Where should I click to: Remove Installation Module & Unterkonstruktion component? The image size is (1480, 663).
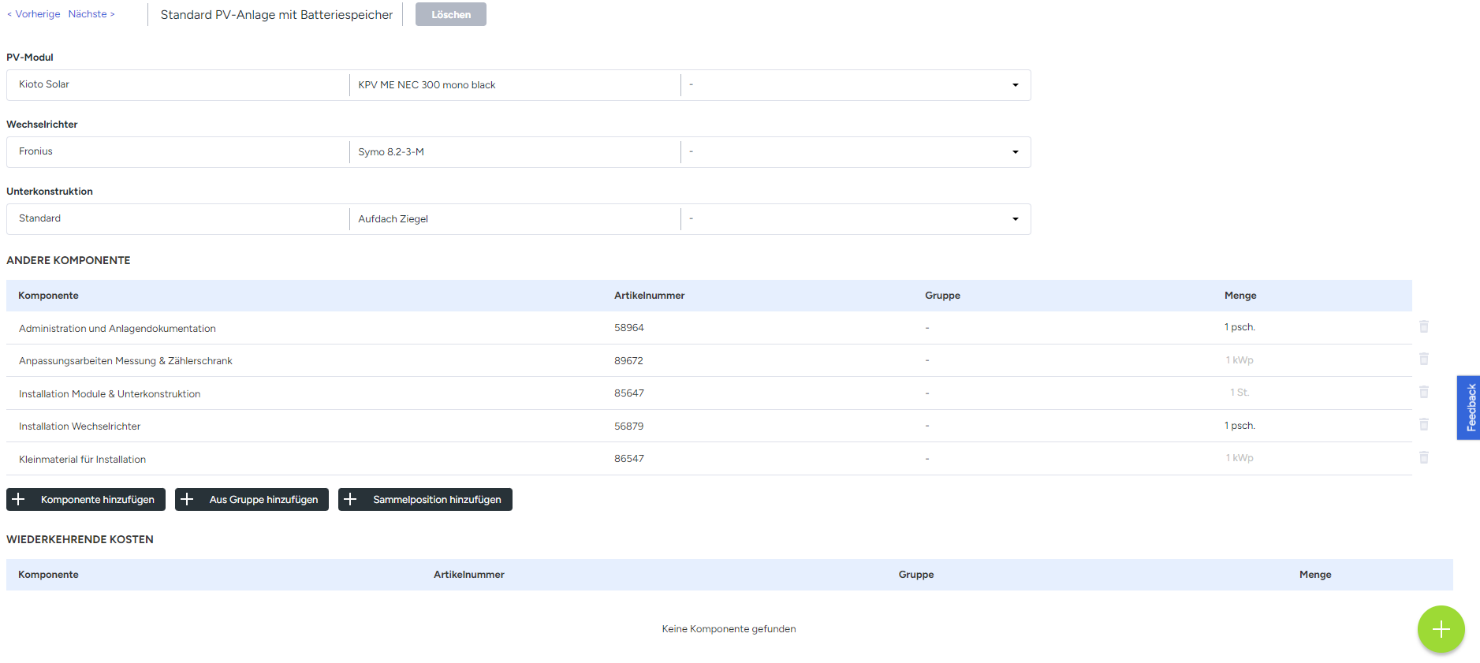(1423, 392)
